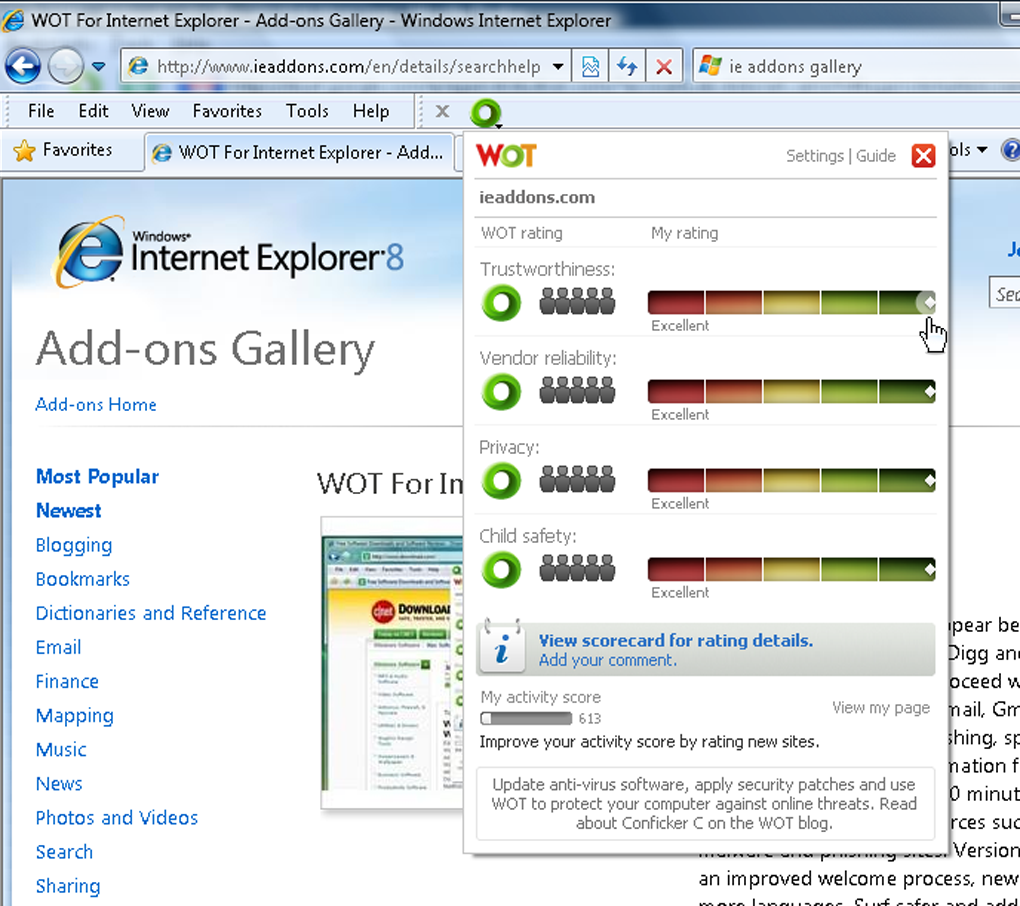Go back with the blue Back arrow
This screenshot has width=1020, height=906.
click(23, 66)
